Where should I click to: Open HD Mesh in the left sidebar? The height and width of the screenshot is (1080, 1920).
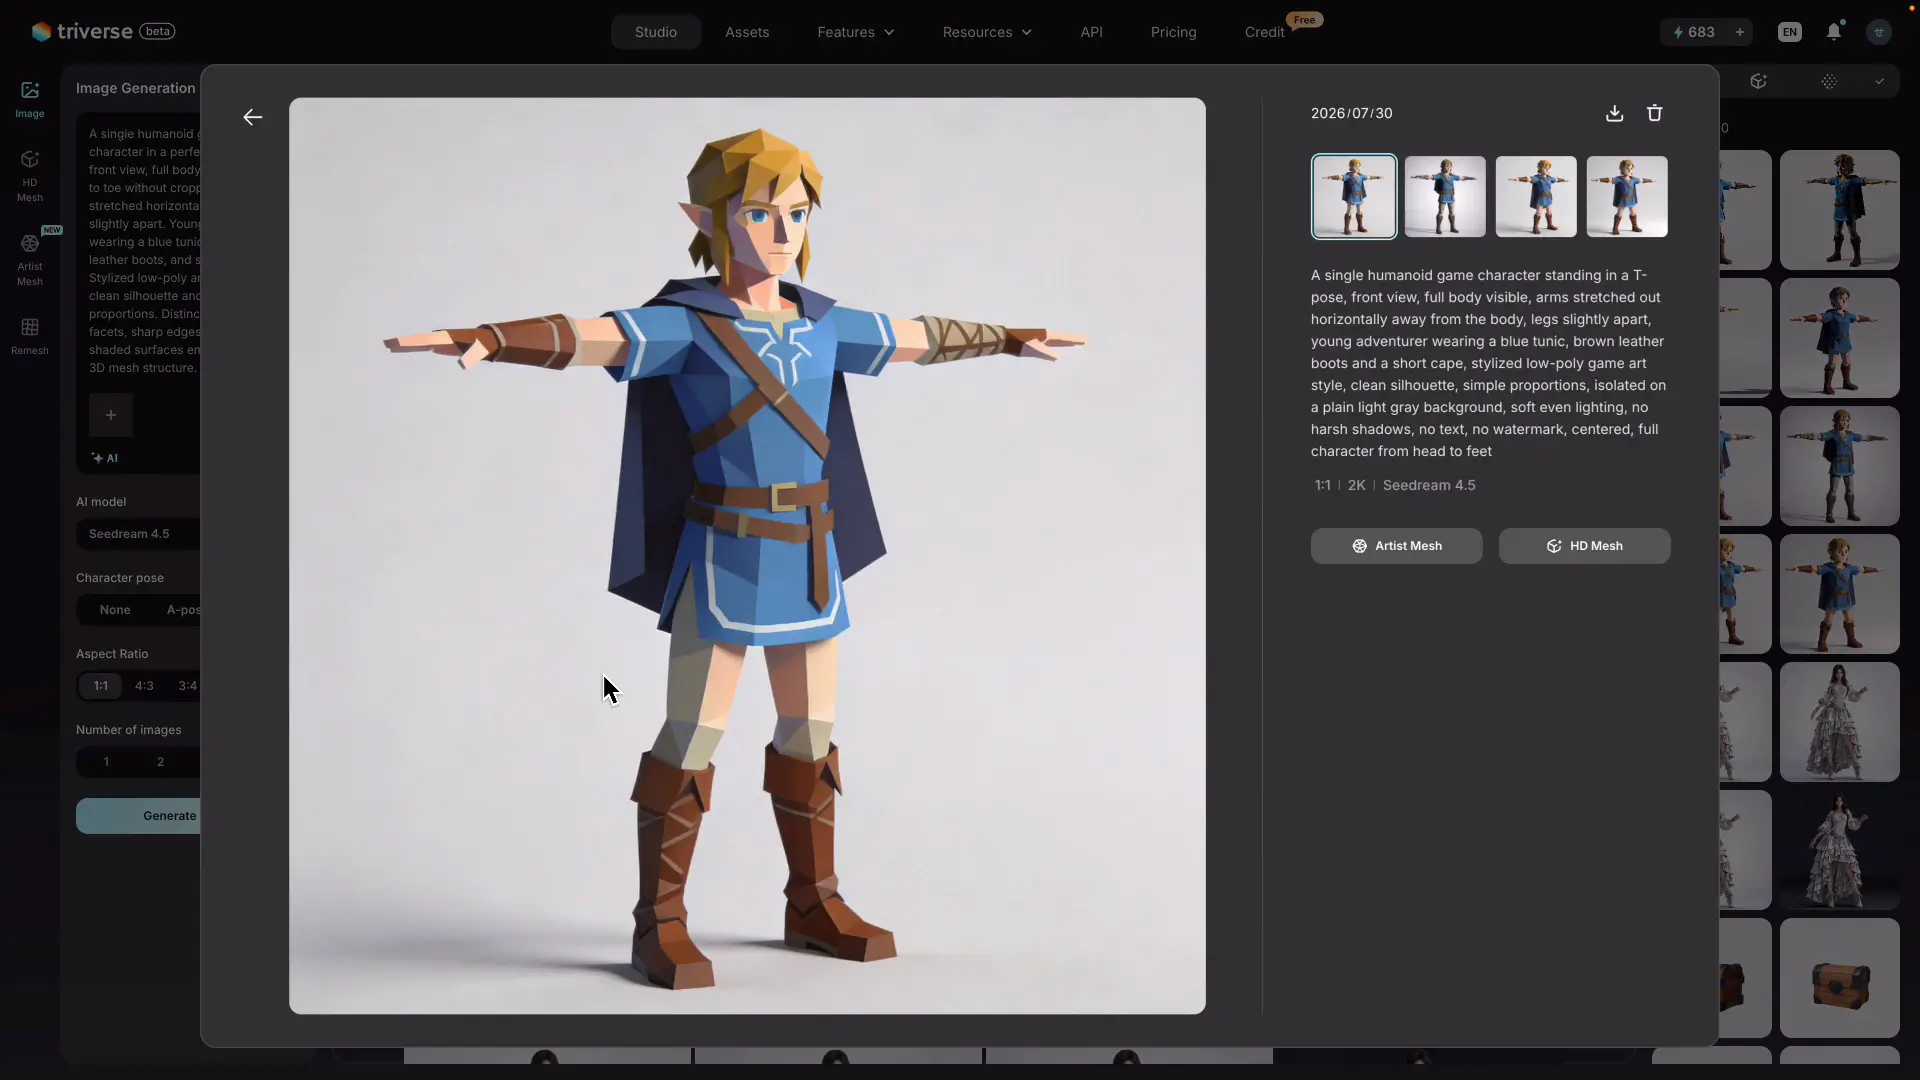30,175
